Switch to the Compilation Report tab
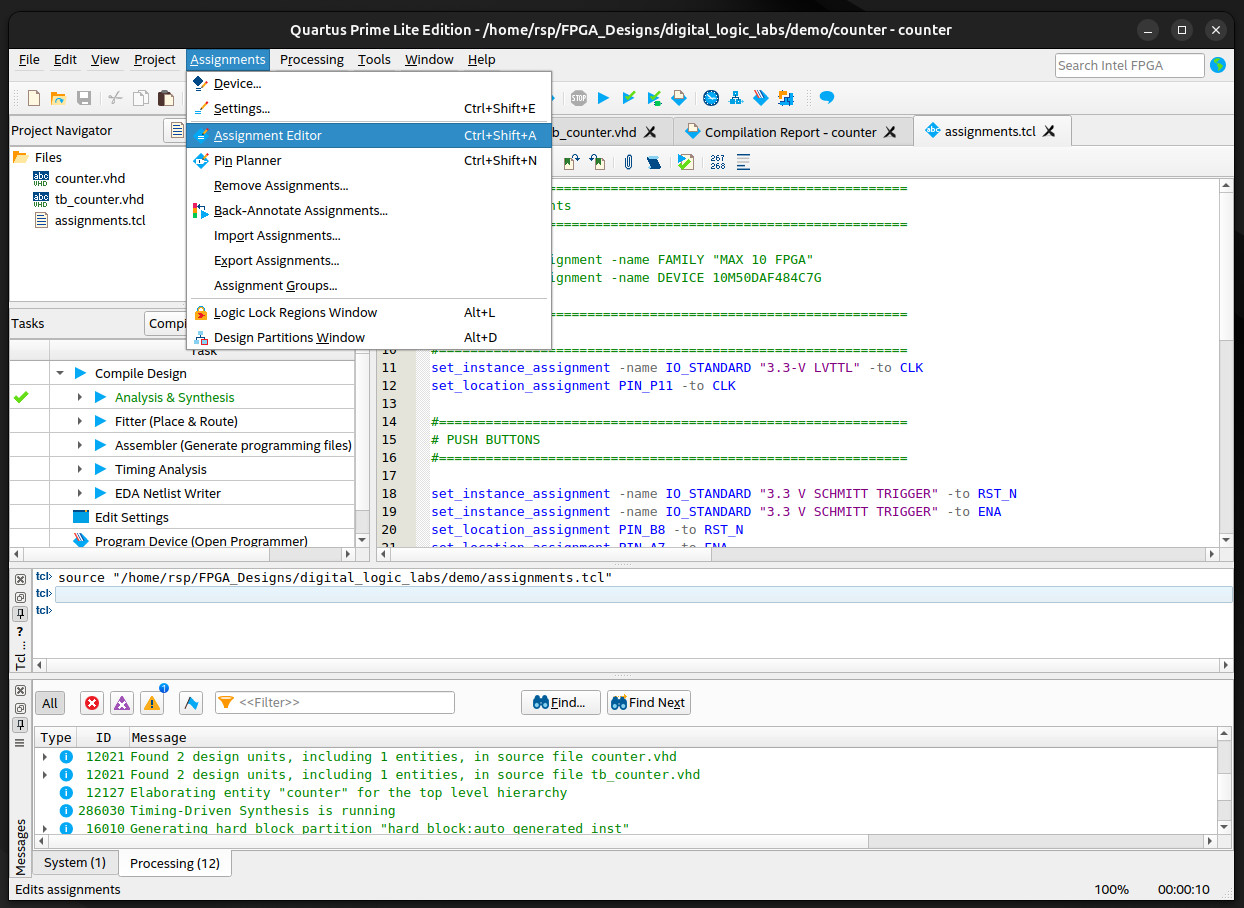 tap(790, 132)
